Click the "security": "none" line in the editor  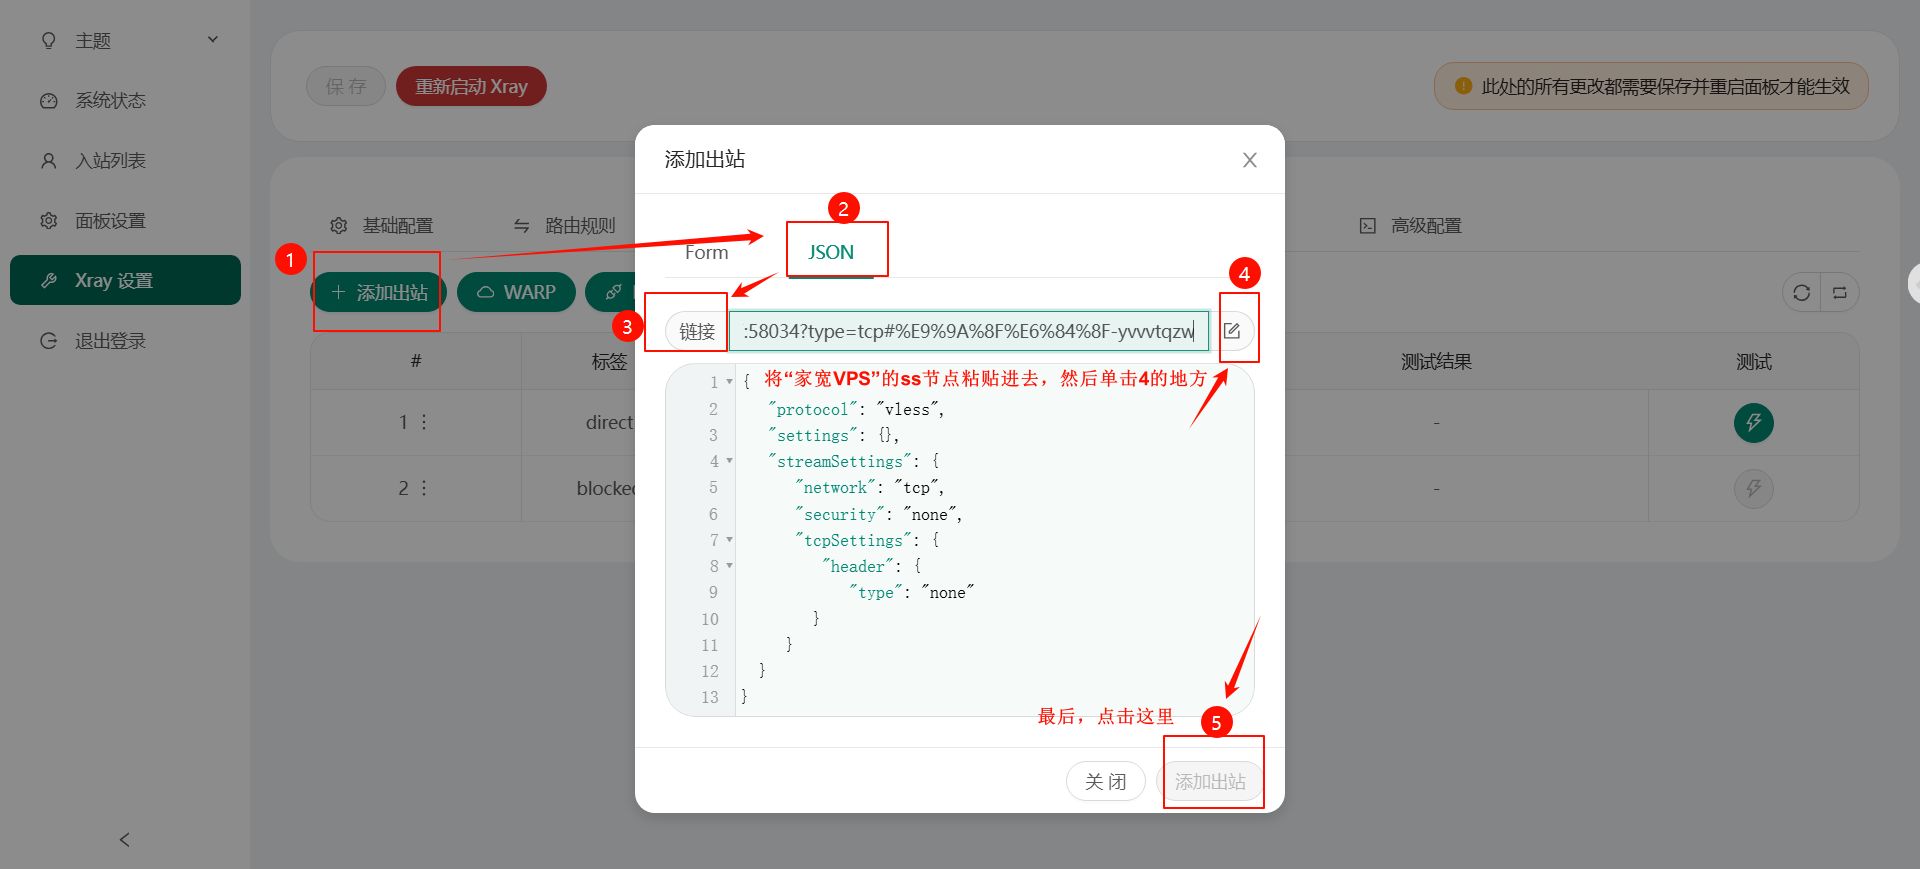click(x=879, y=514)
